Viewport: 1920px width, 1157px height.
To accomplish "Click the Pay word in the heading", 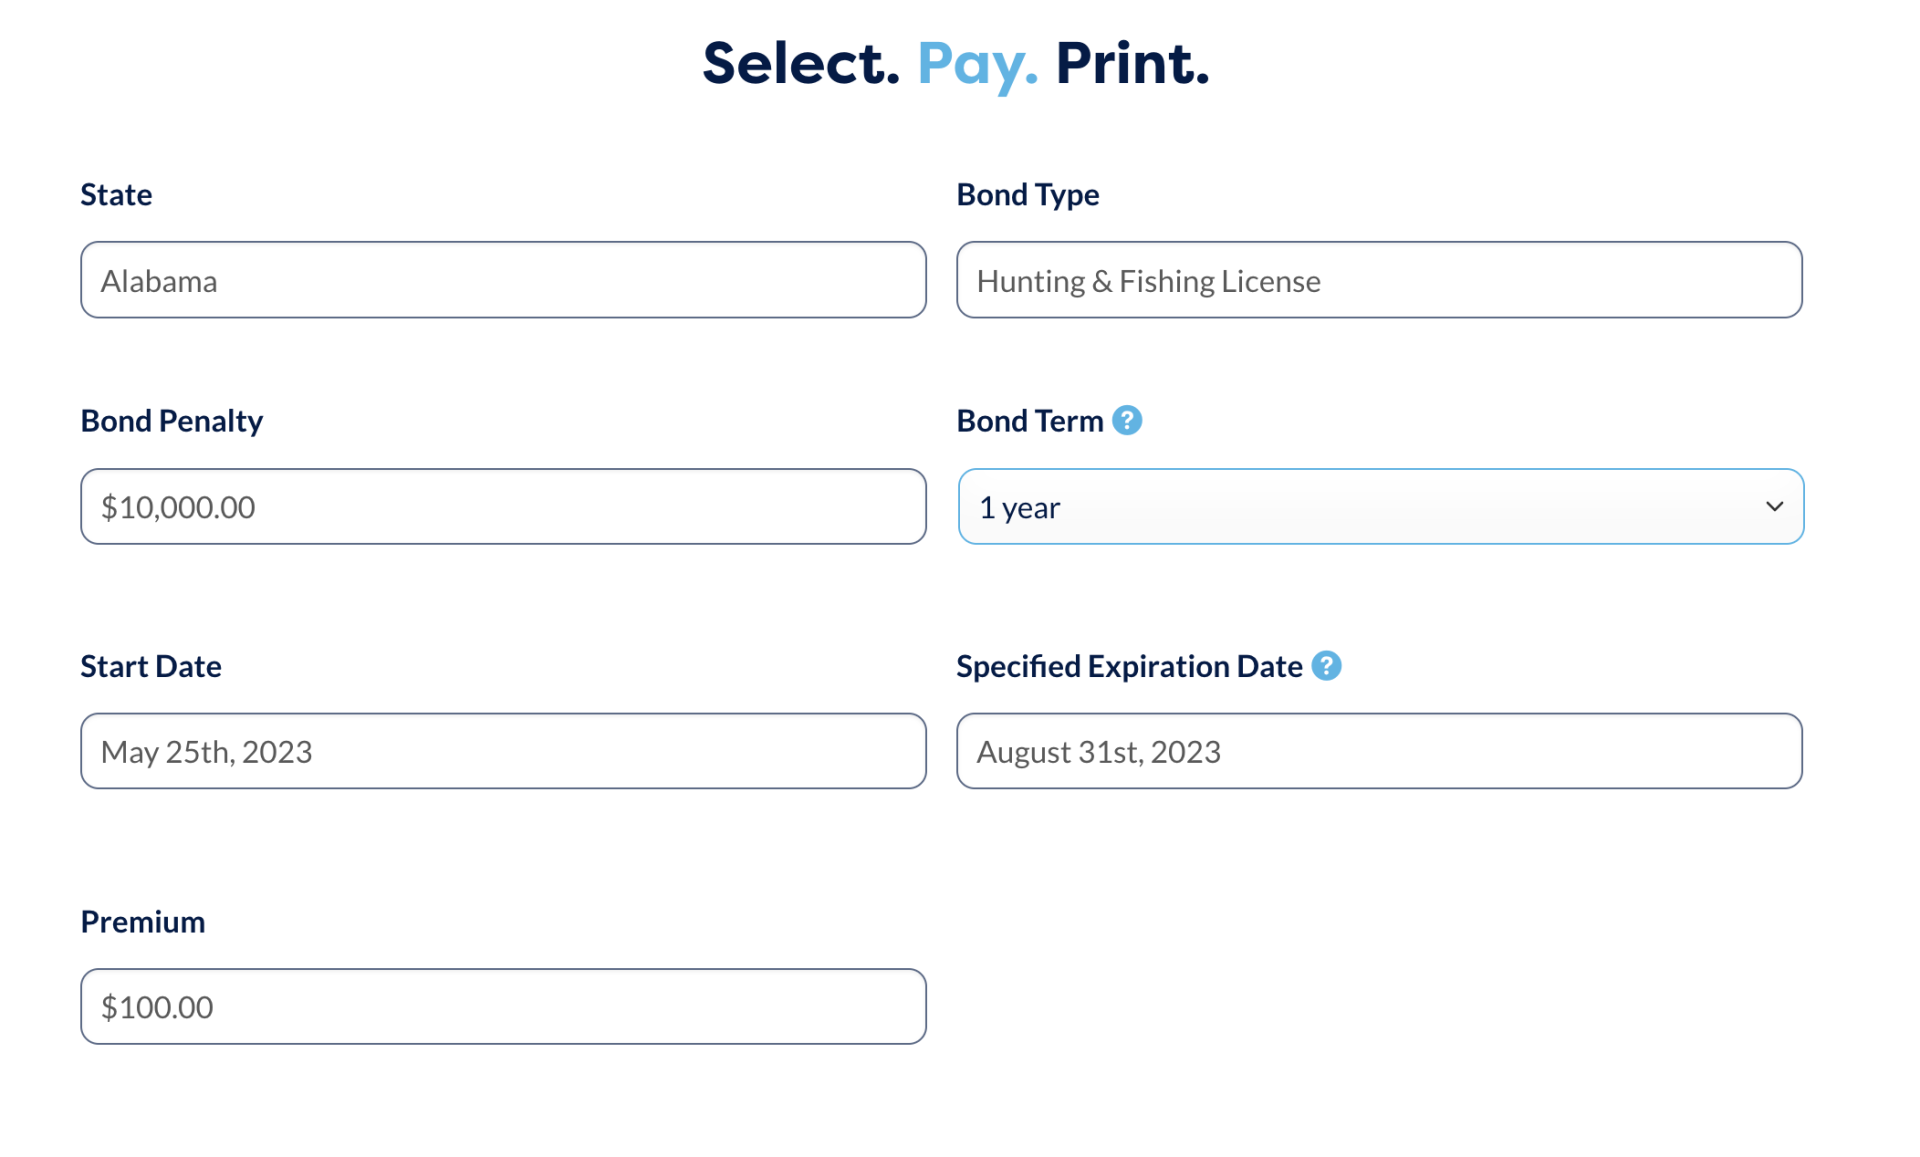I will click(x=978, y=64).
